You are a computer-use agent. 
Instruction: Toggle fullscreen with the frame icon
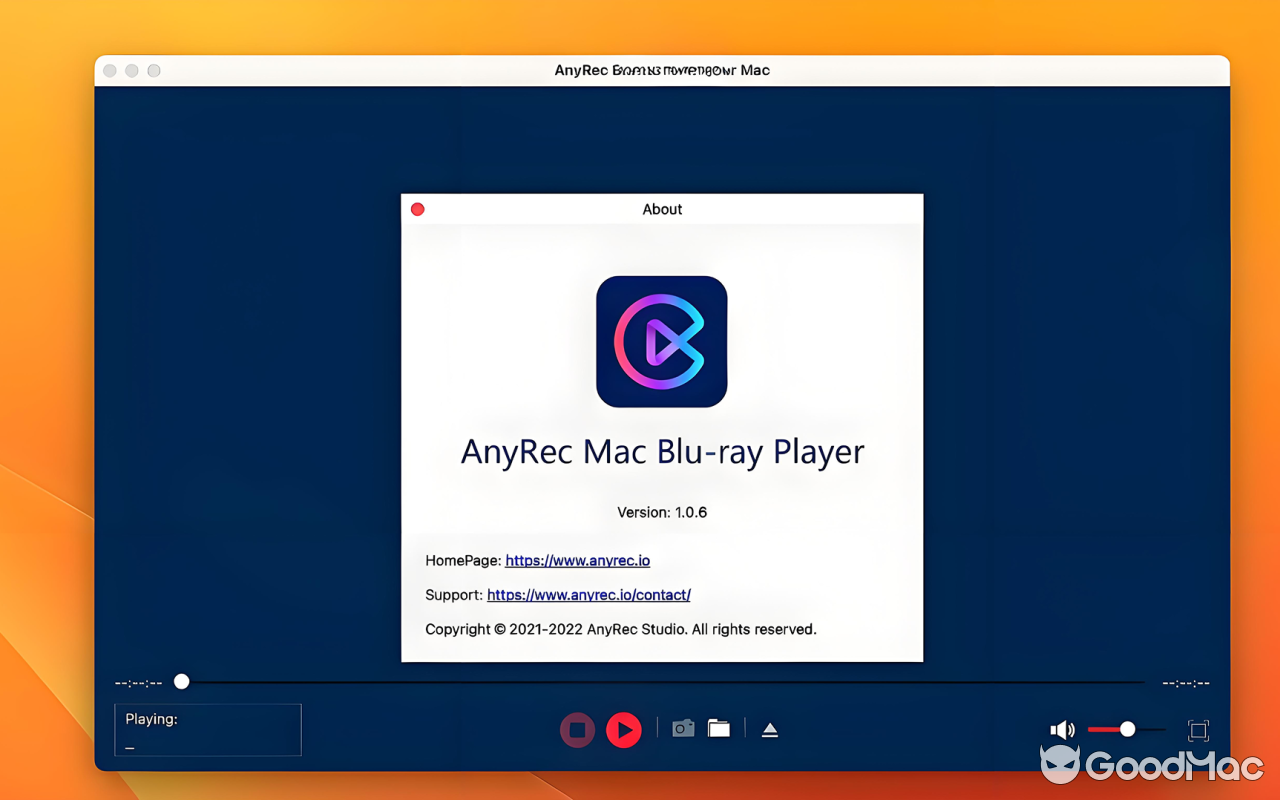coord(1197,731)
